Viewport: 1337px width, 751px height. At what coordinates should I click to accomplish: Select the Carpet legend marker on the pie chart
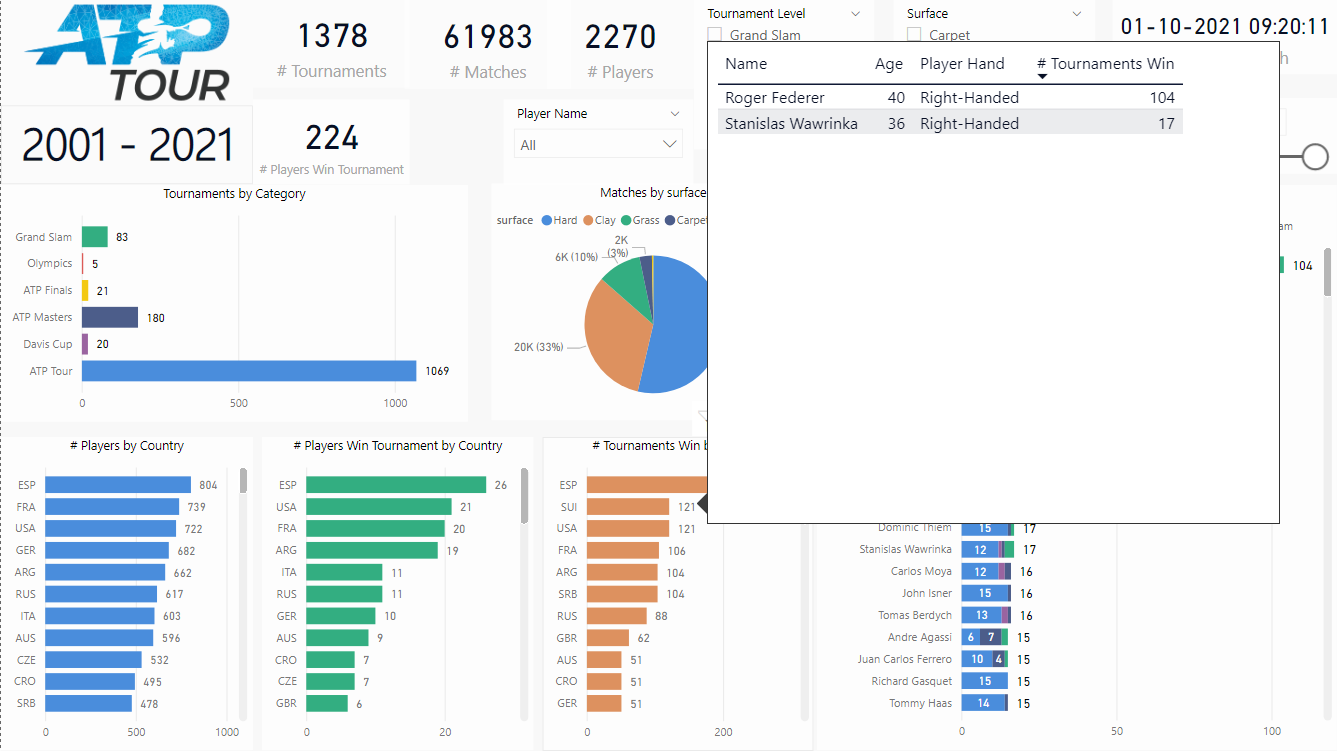pos(667,220)
